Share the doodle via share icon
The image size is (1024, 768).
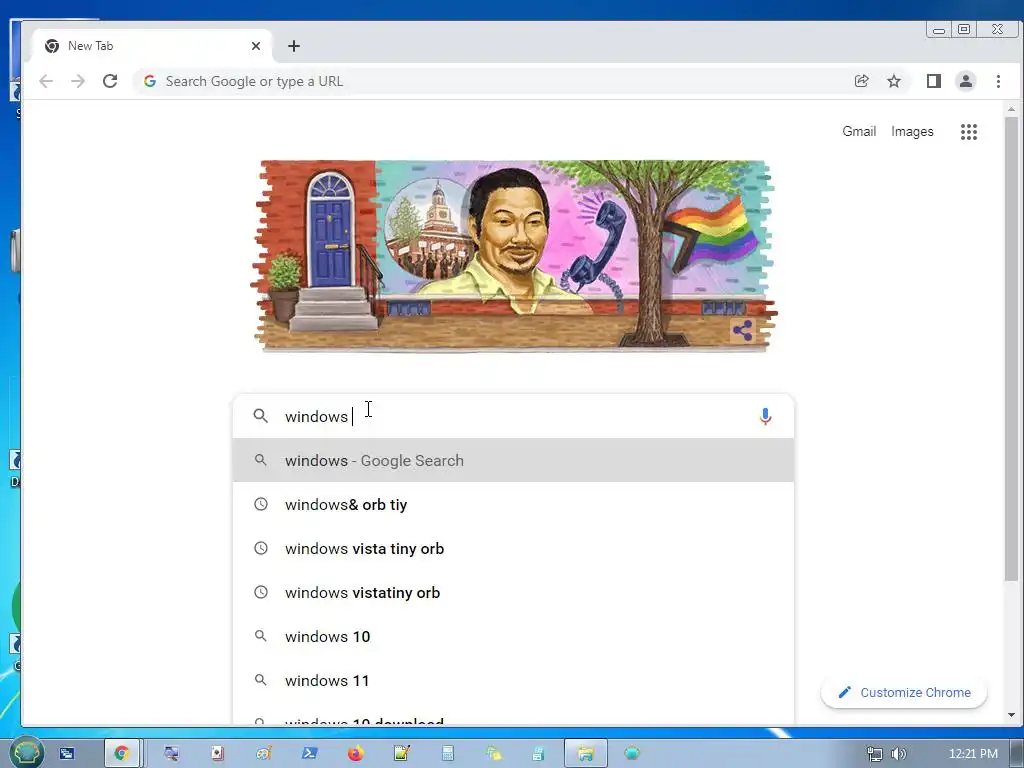[742, 330]
